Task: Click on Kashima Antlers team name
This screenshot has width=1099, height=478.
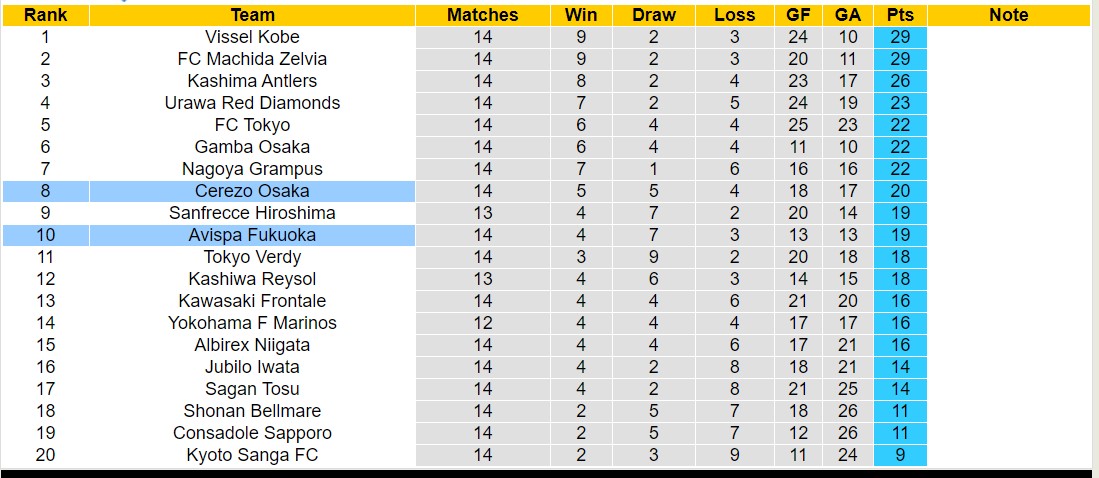Action: click(252, 81)
